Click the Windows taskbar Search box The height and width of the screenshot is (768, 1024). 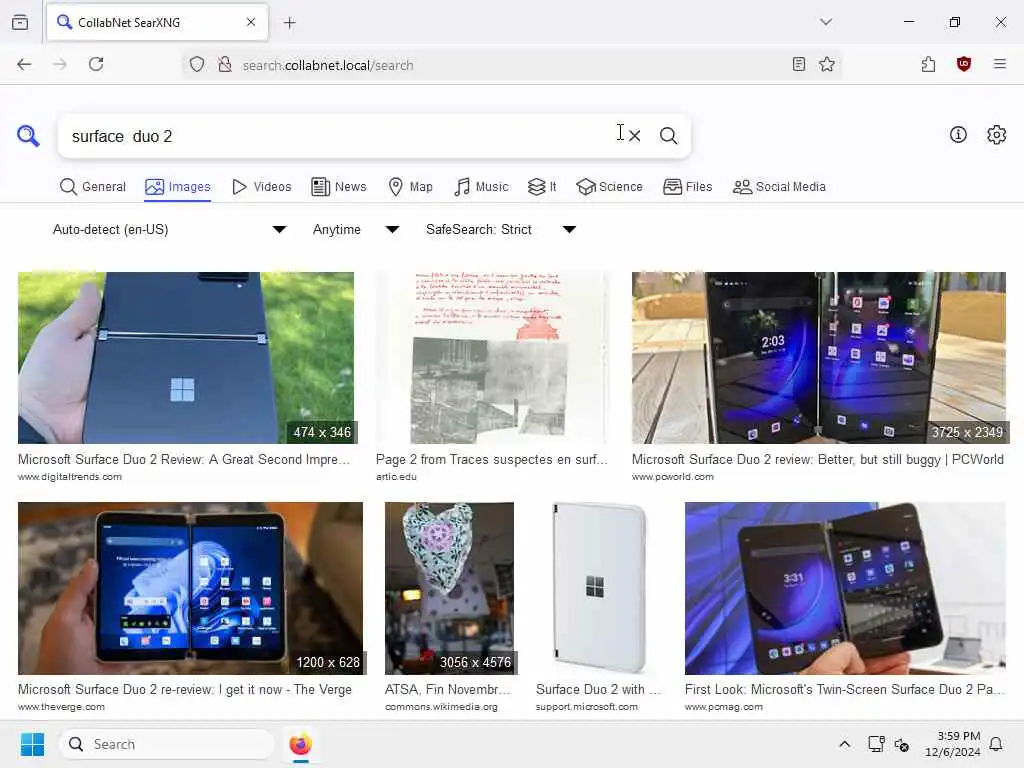pyautogui.click(x=167, y=744)
